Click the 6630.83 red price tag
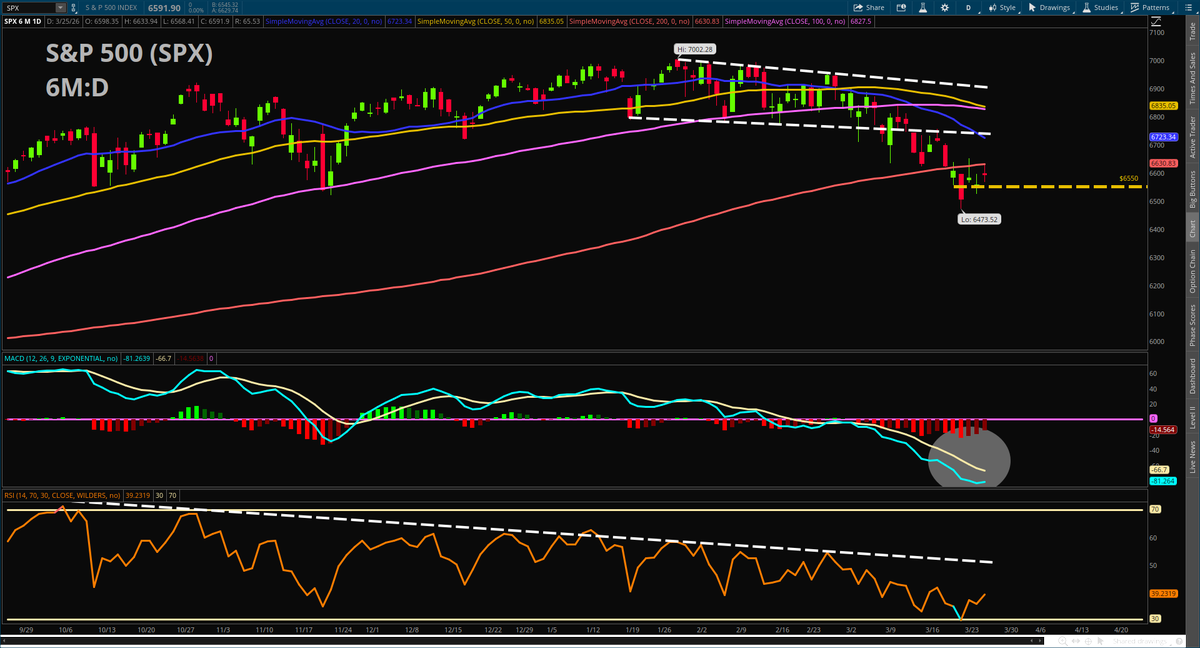The width and height of the screenshot is (1200, 648). click(1162, 163)
